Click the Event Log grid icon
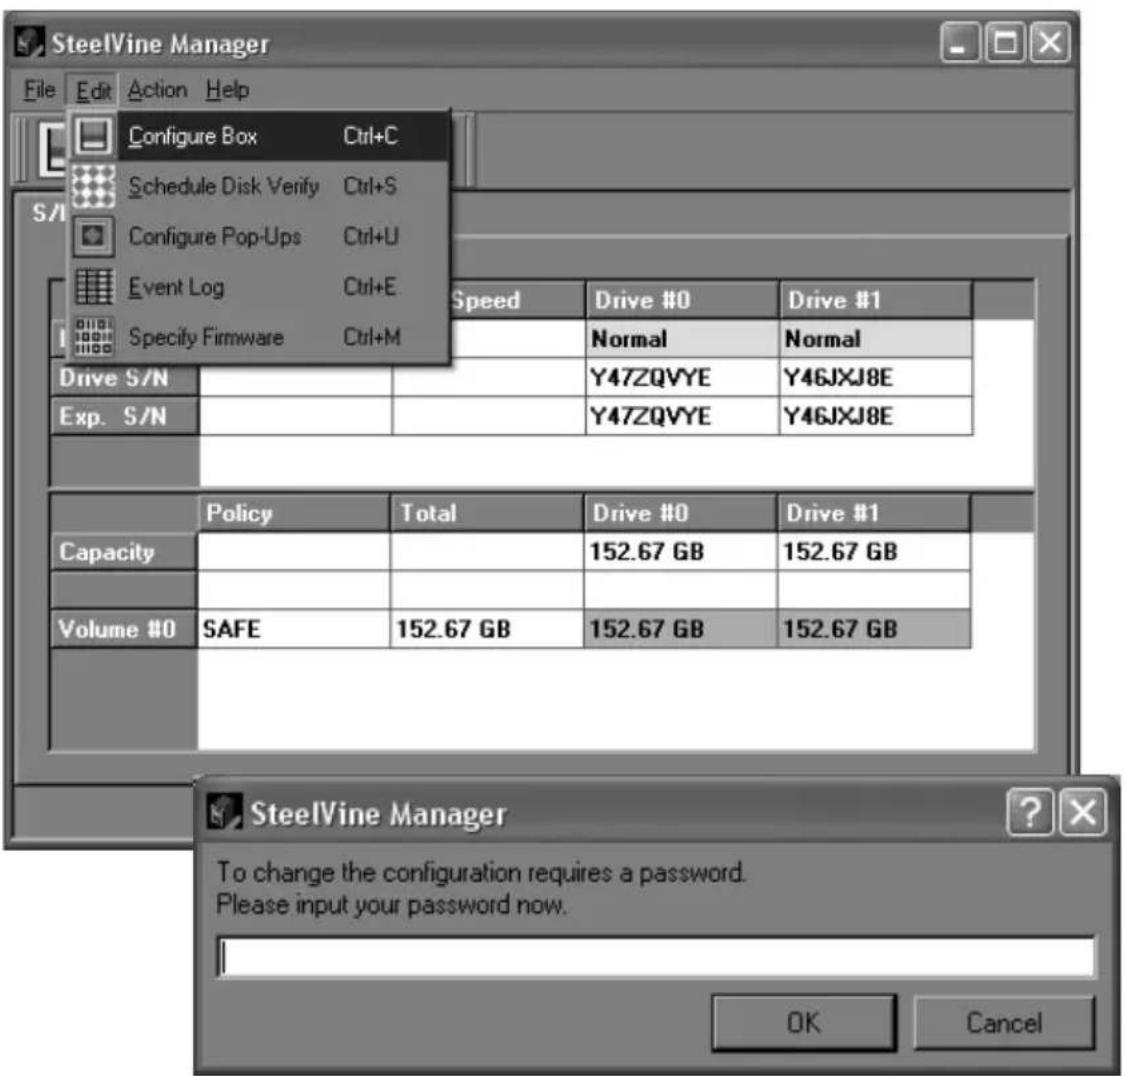The height and width of the screenshot is (1076, 1125). (93, 286)
